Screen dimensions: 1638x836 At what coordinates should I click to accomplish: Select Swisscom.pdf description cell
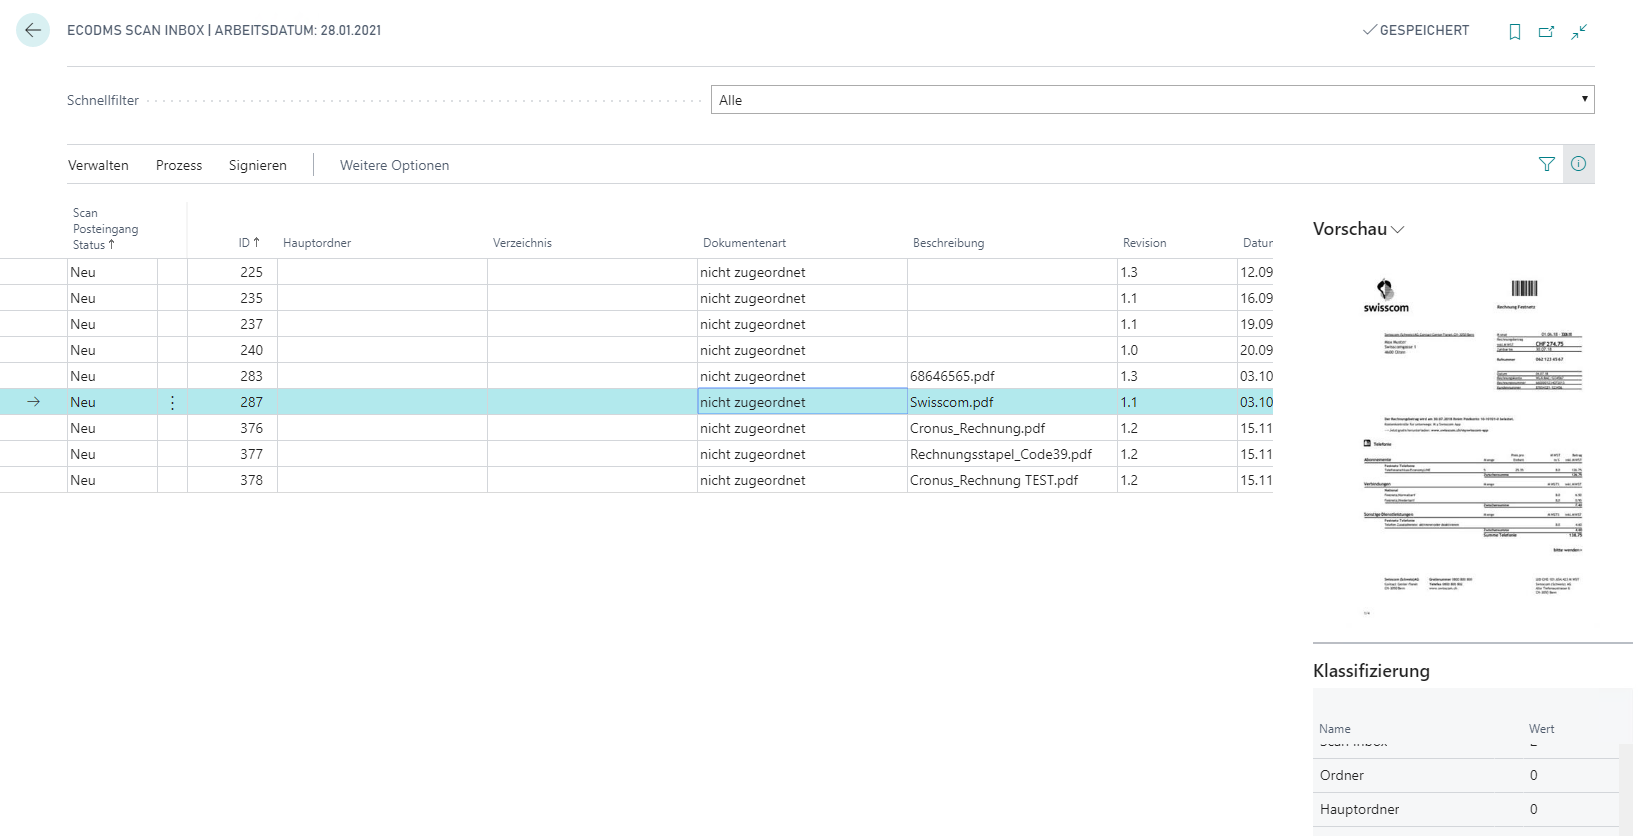pyautogui.click(x=1012, y=402)
